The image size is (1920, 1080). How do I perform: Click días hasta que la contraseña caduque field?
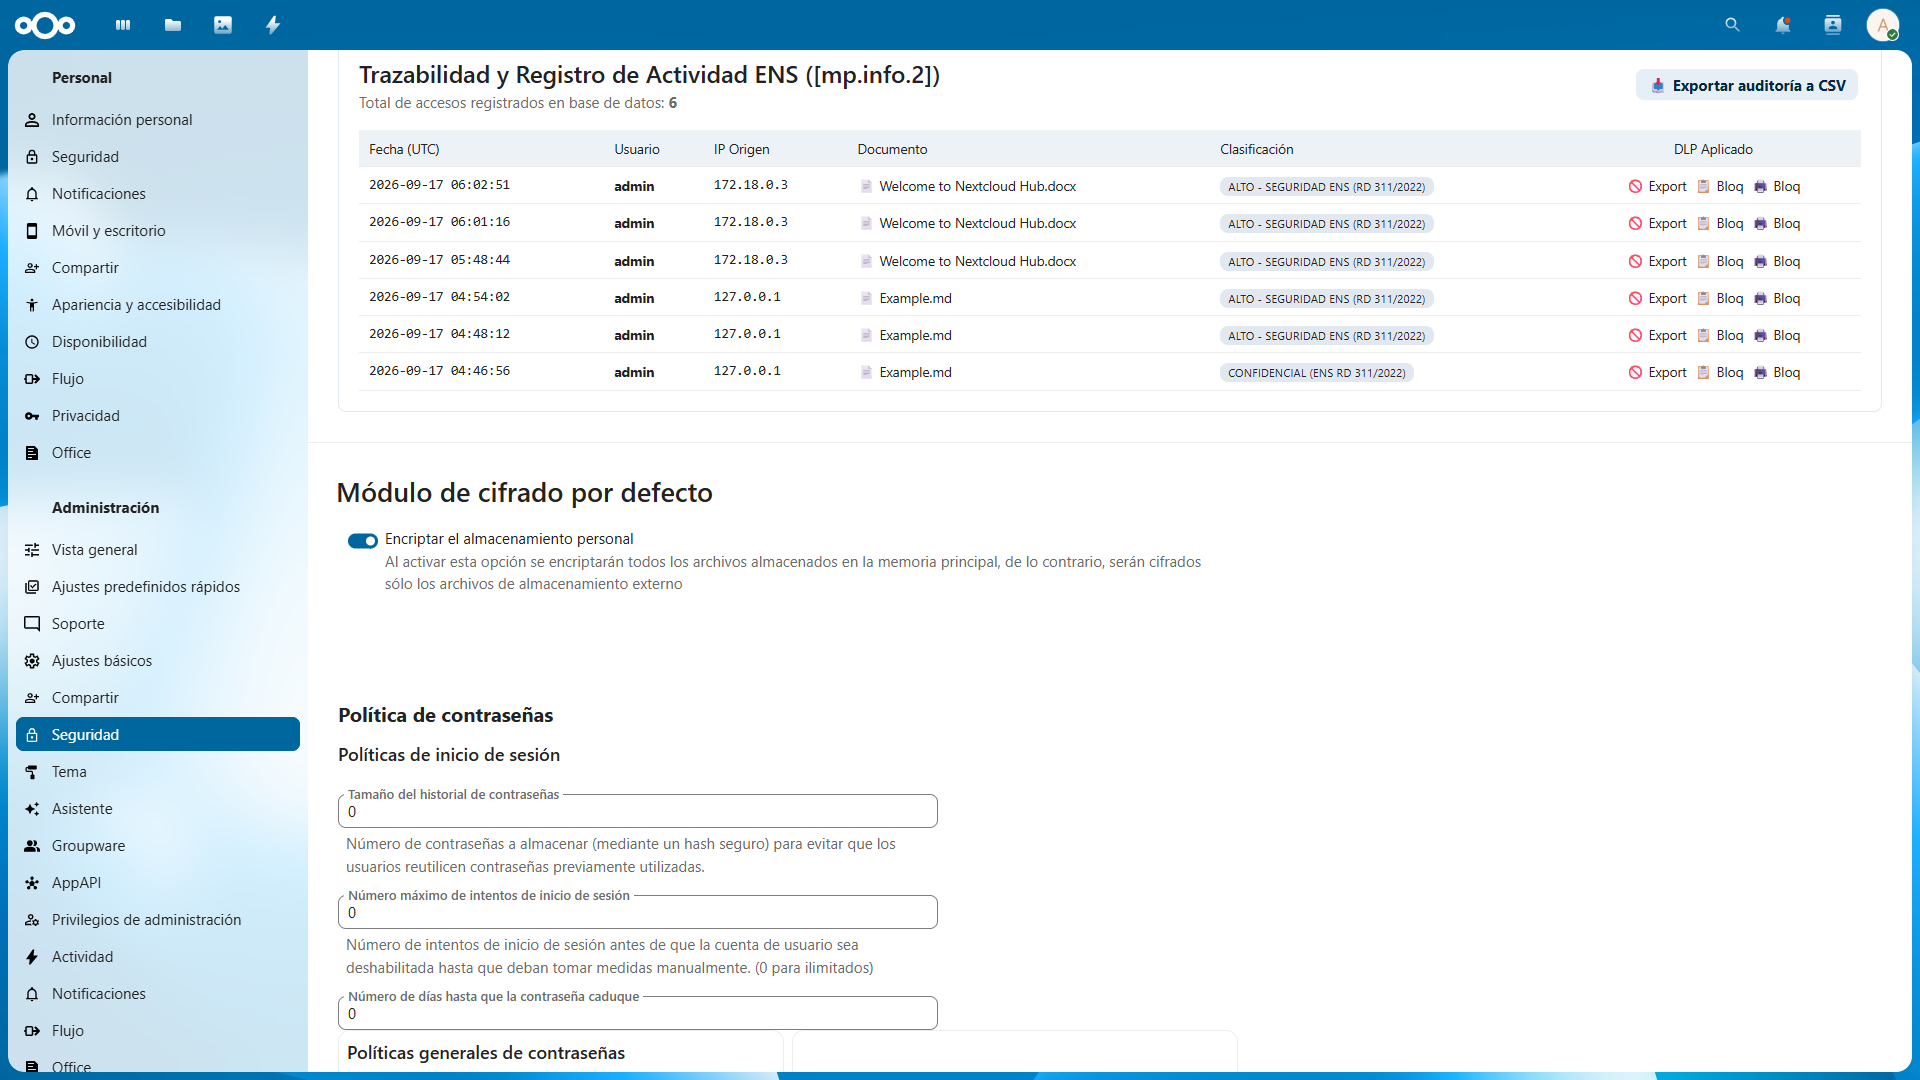click(638, 1014)
